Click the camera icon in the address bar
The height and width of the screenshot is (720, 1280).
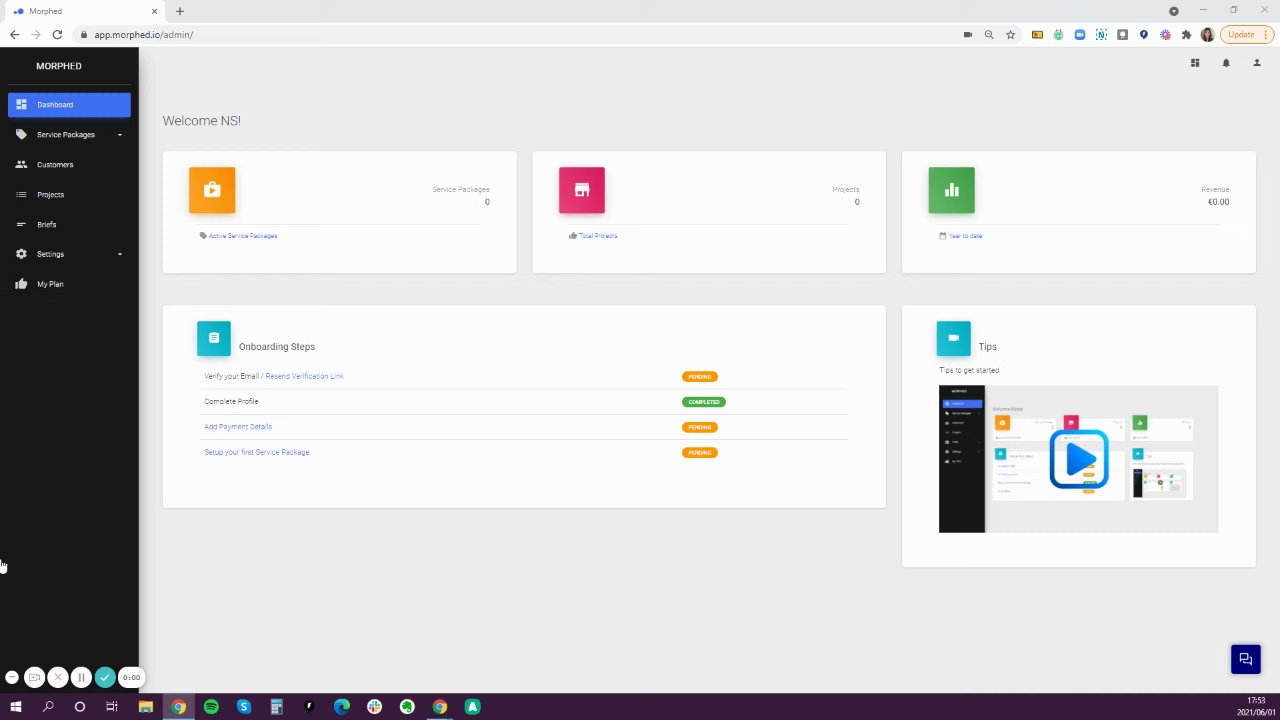coord(968,34)
